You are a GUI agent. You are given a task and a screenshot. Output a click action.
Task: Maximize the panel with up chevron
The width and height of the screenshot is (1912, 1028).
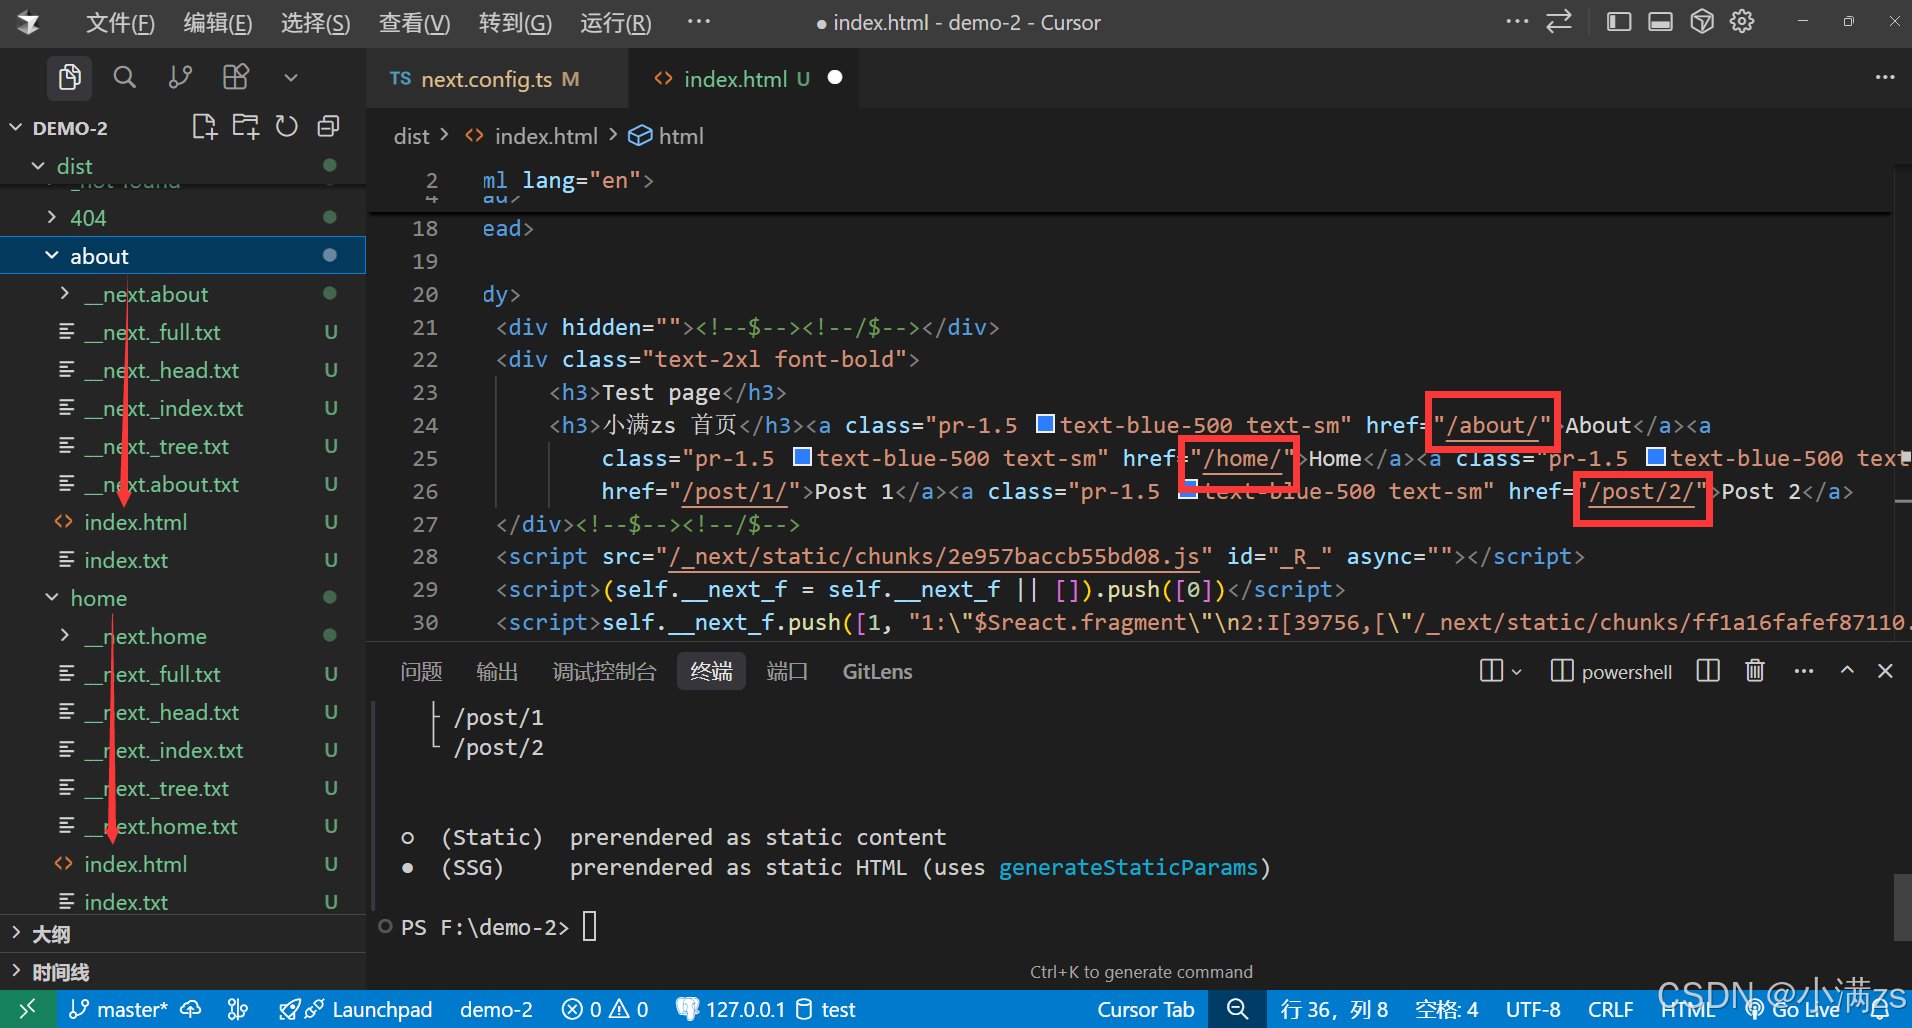click(x=1847, y=671)
